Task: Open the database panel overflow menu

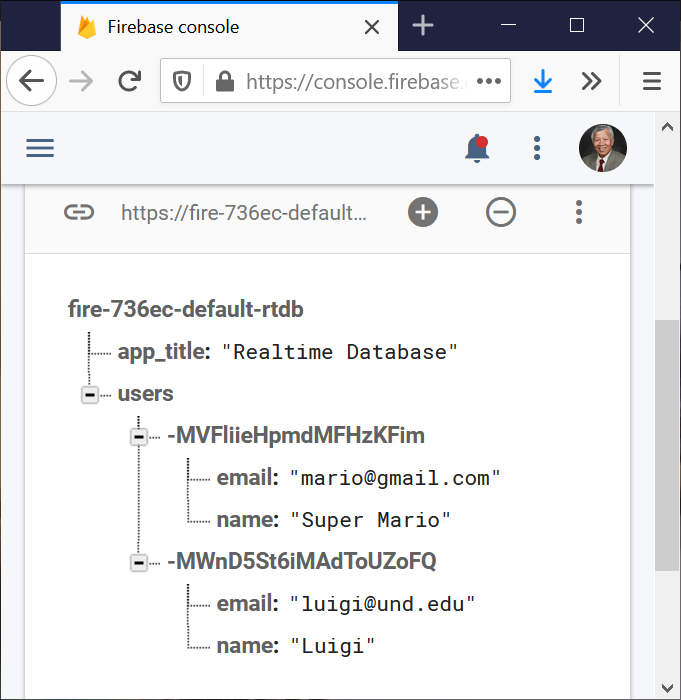Action: click(x=578, y=212)
